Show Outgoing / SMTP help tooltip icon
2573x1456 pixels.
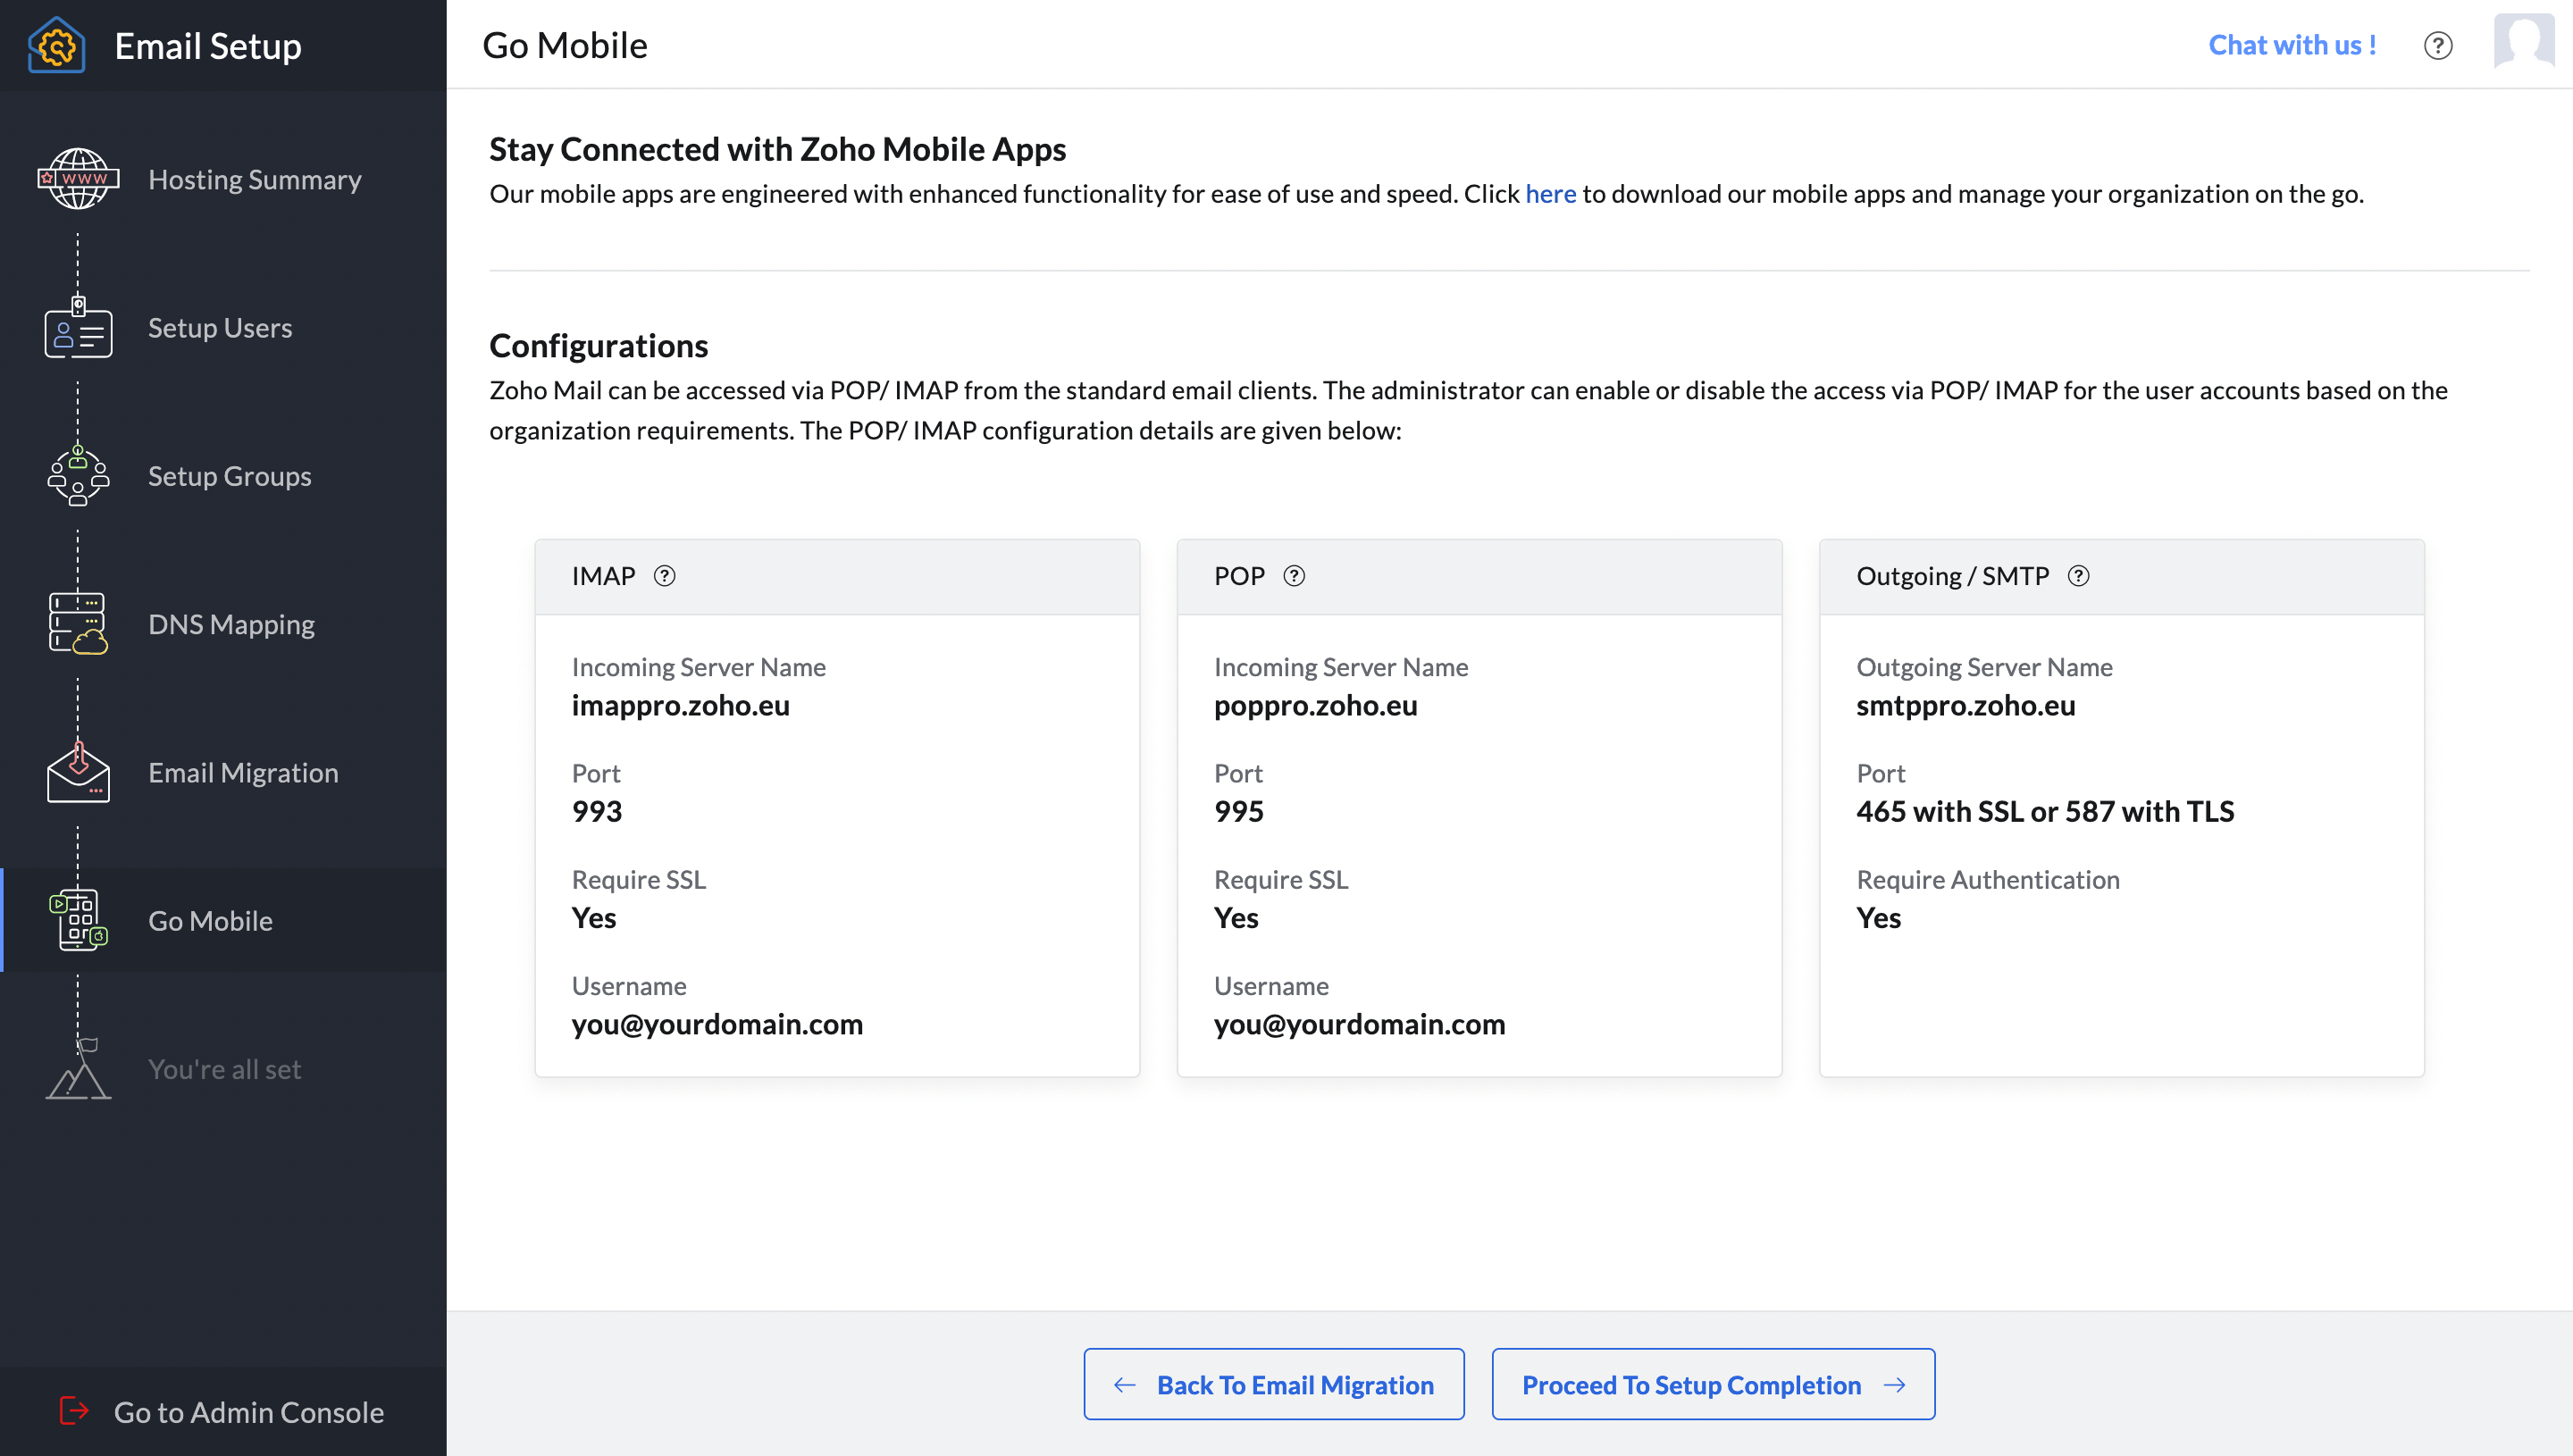[2078, 576]
